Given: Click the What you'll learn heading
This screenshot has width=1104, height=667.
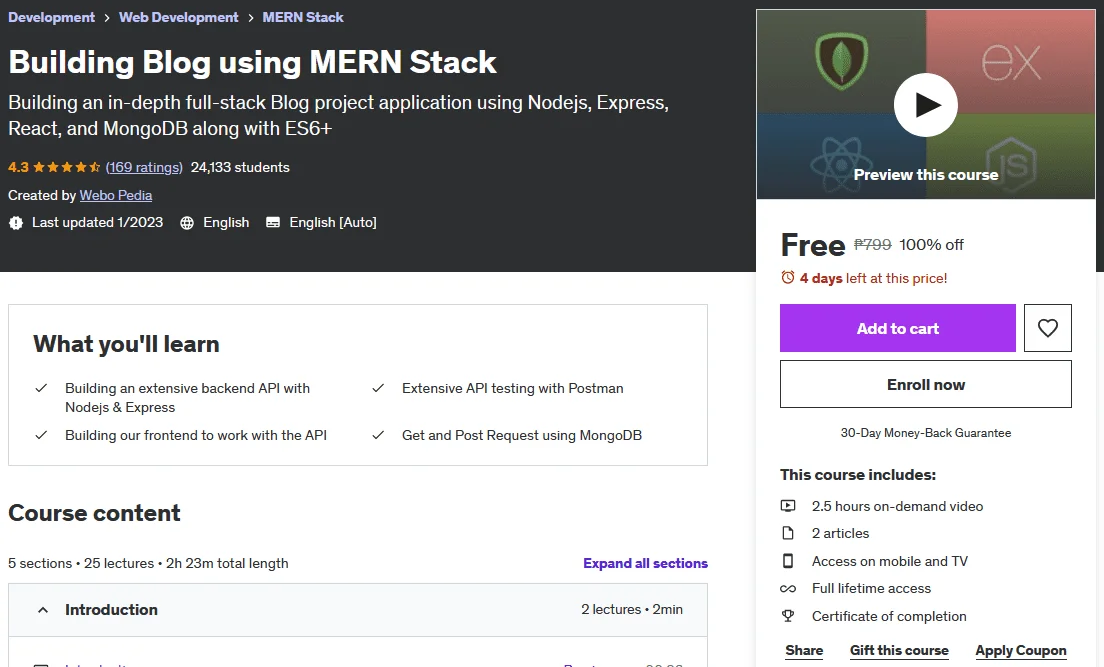Looking at the screenshot, I should [127, 344].
